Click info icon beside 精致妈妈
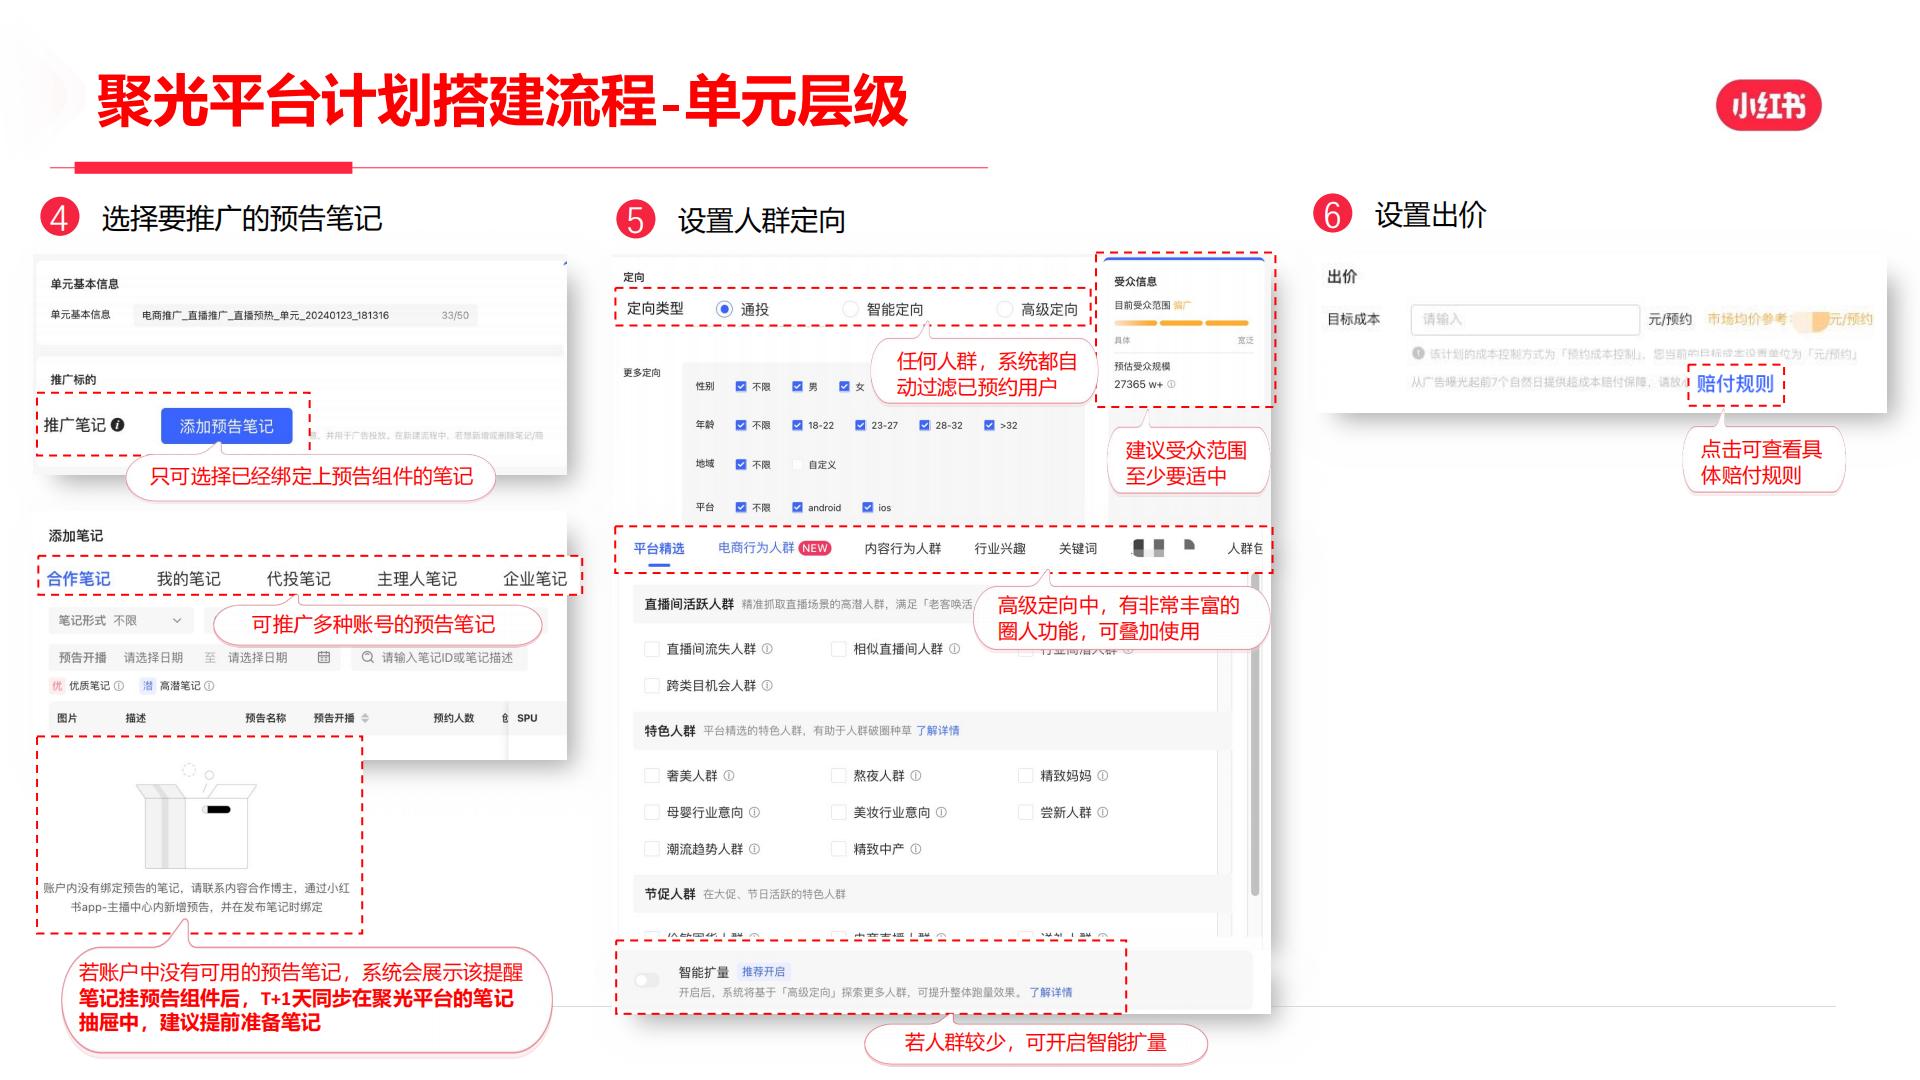Screen dimensions: 1920x1080 1103,776
